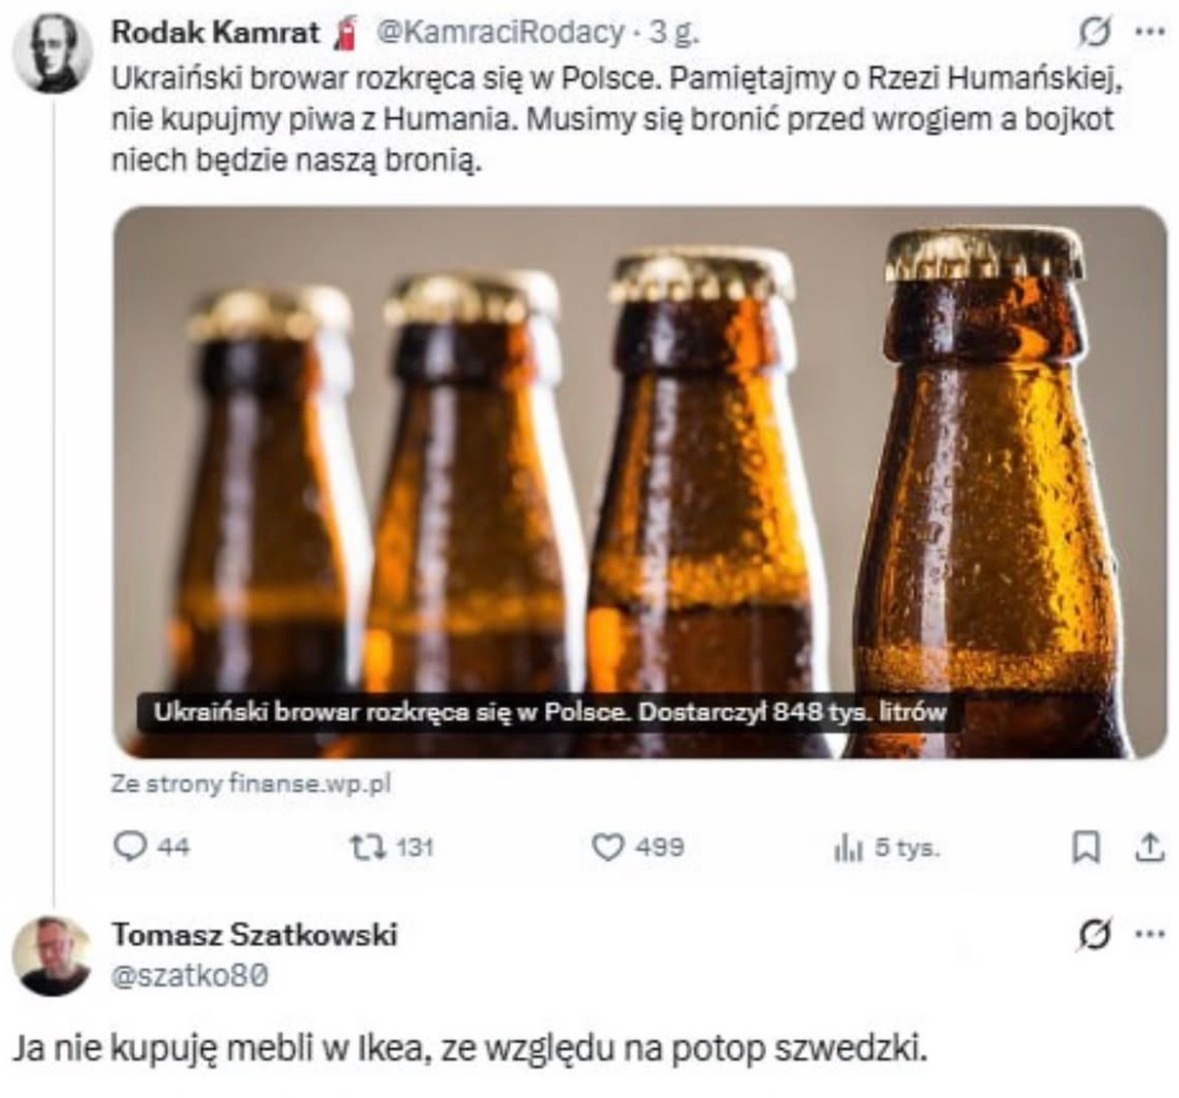Go to the @KamraciRodacy handle
Screen dimensions: 1179x1098
tap(499, 32)
